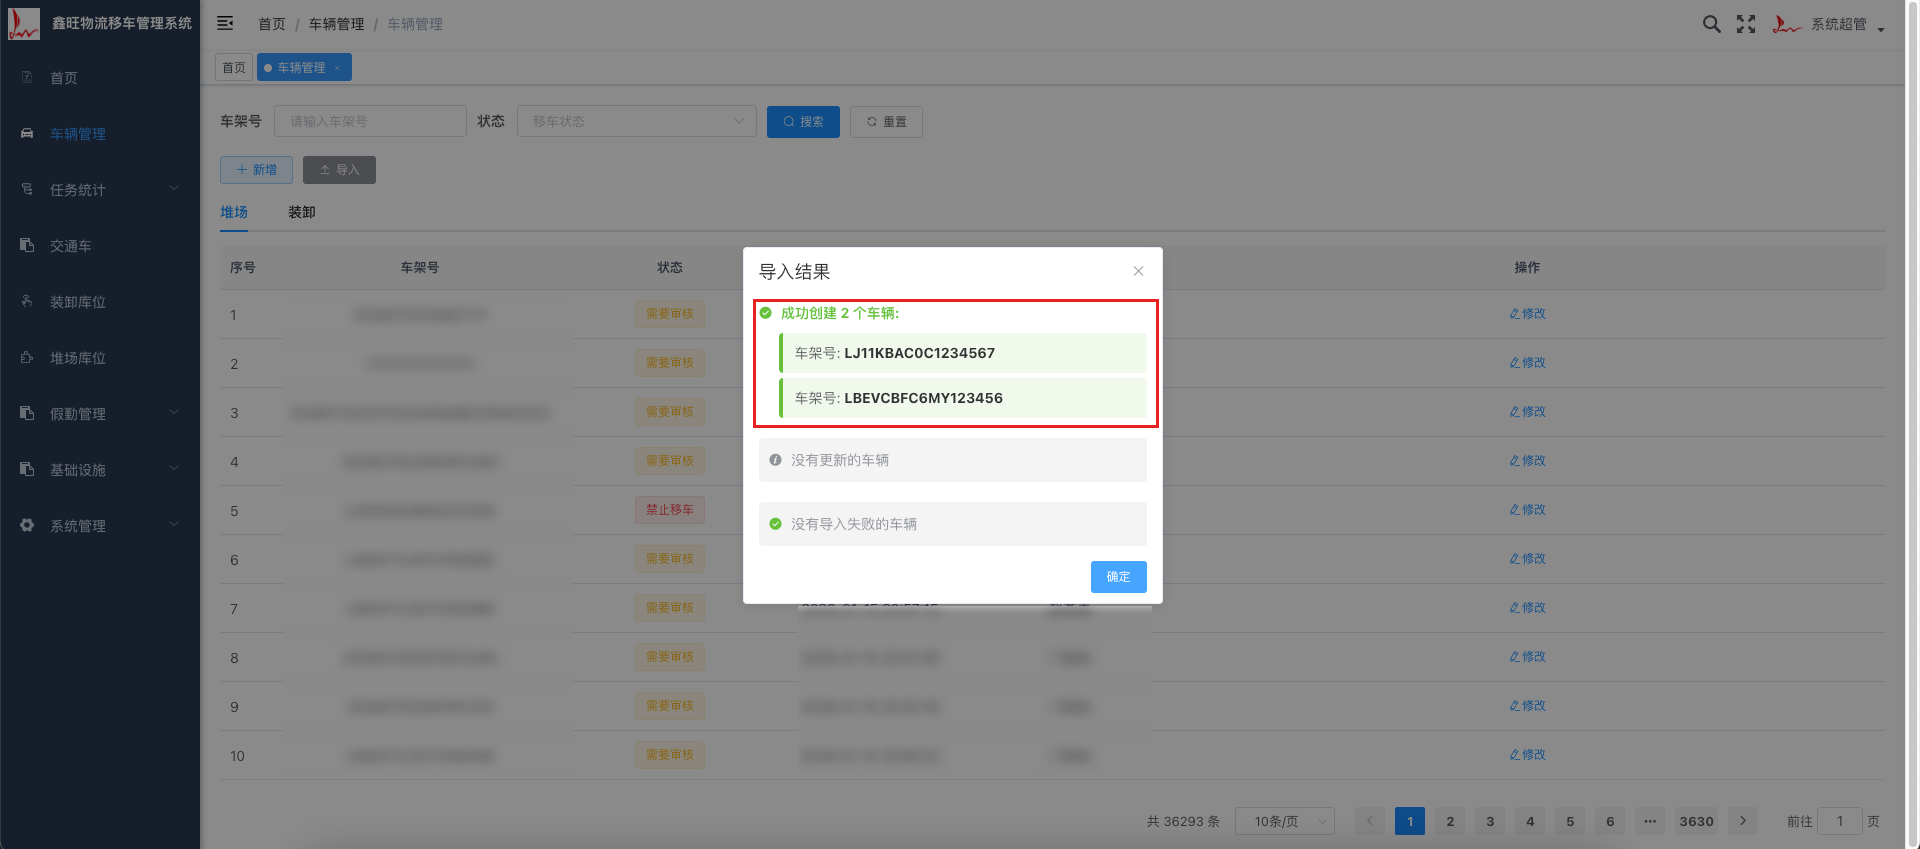Click the 没有更新的车辆 info row
This screenshot has width=1920, height=849.
(x=953, y=460)
